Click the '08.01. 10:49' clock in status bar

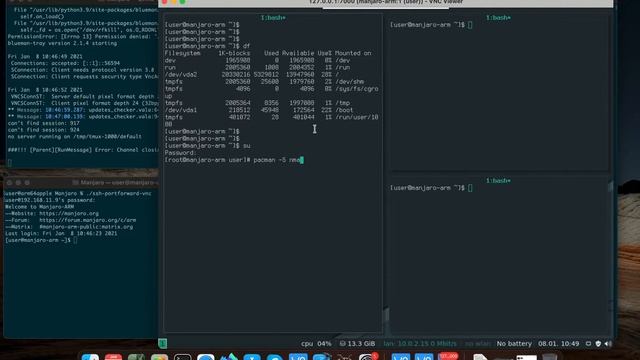tap(558, 344)
